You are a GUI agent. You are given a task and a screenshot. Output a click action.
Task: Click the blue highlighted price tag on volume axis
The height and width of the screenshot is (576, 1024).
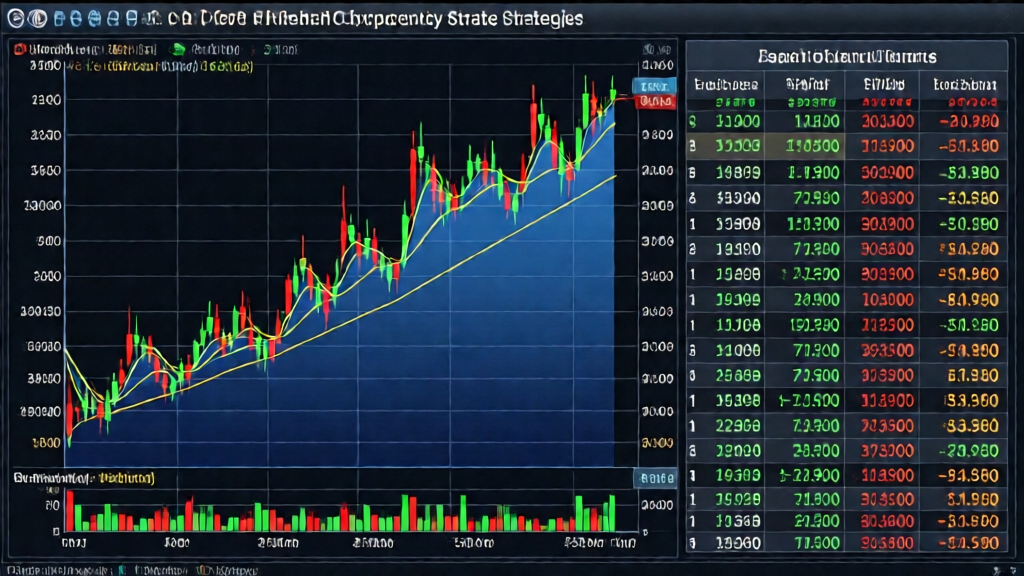(655, 478)
